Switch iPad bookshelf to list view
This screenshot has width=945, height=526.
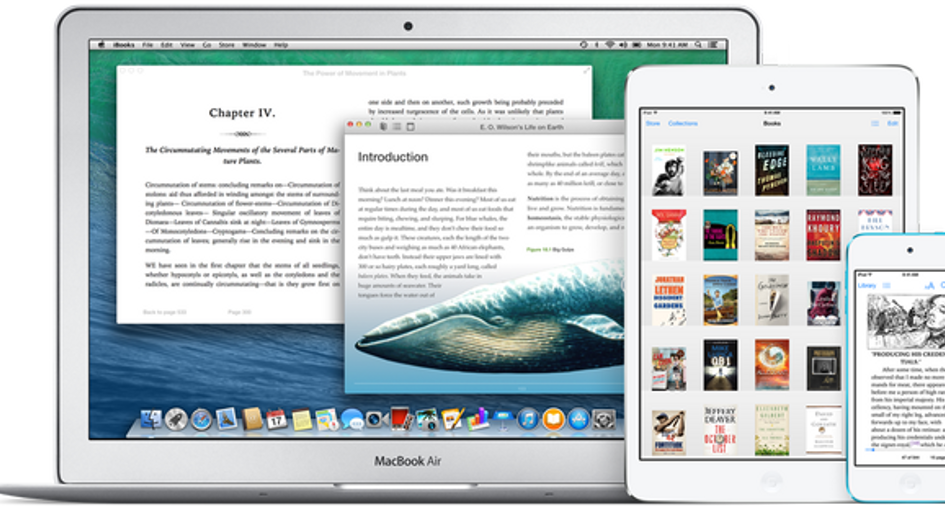[x=874, y=123]
